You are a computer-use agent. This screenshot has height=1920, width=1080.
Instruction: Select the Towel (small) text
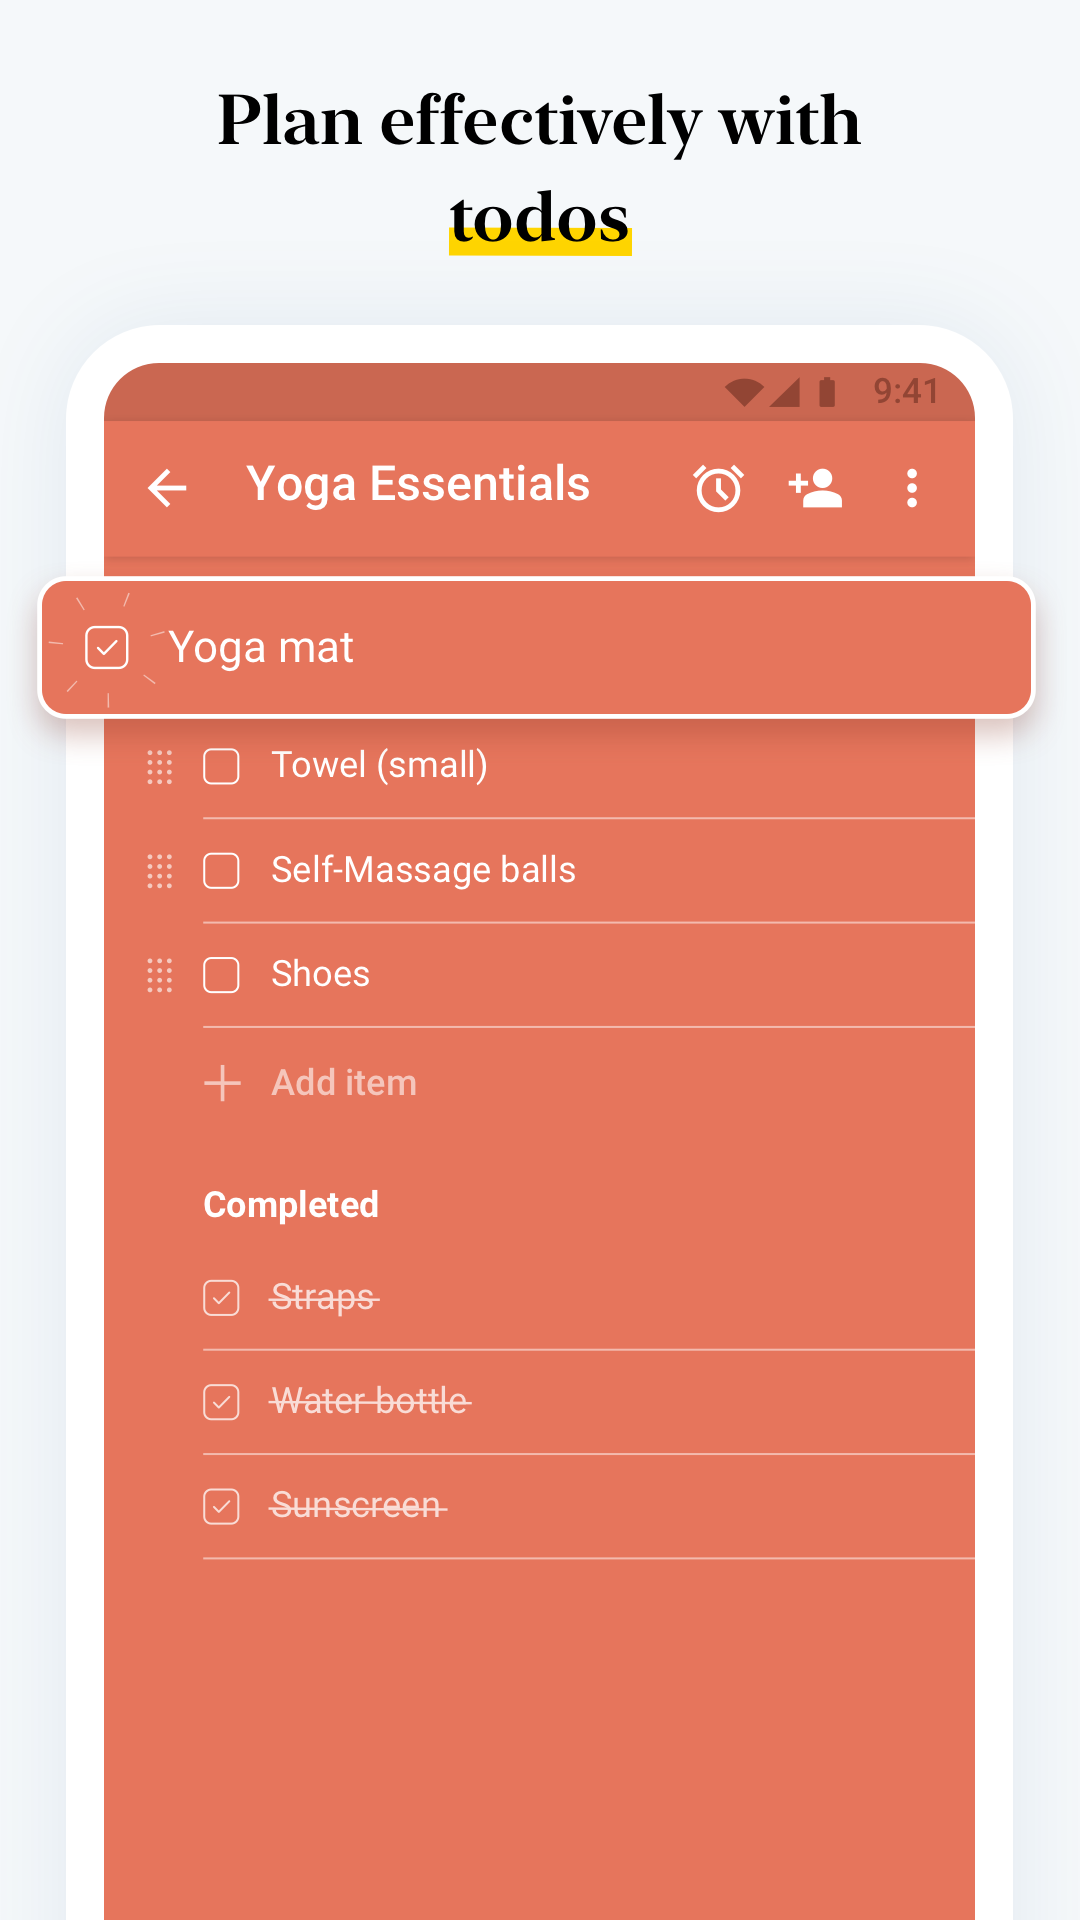click(381, 765)
